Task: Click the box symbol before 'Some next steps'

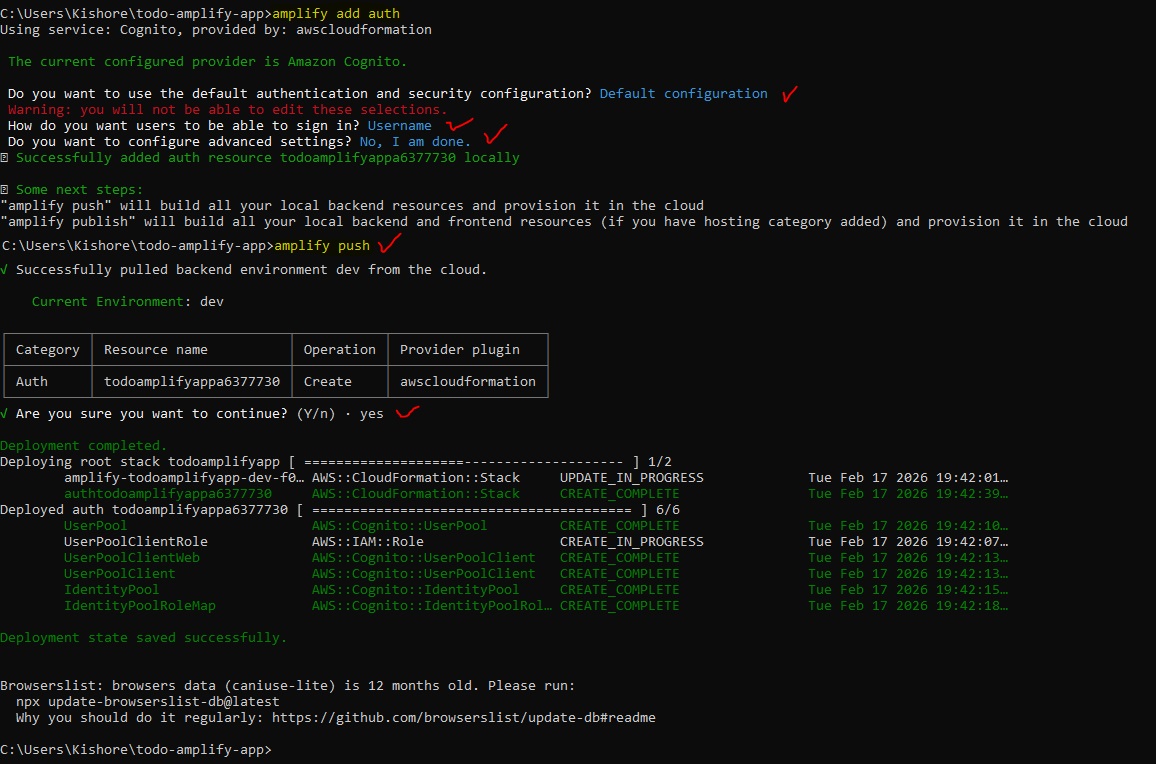Action: 5,190
